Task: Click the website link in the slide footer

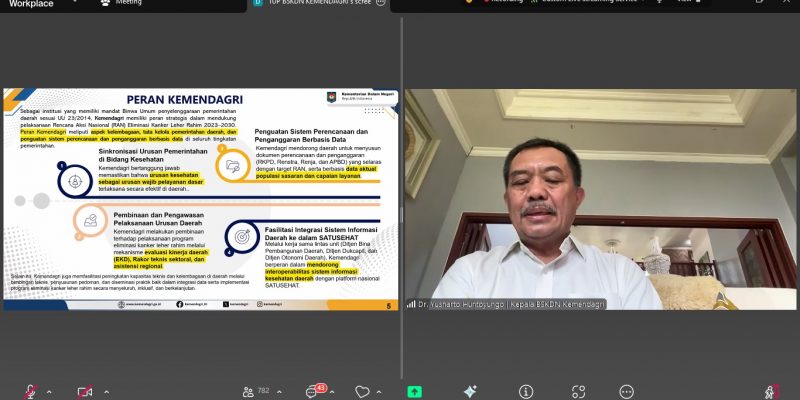Action: click(140, 305)
